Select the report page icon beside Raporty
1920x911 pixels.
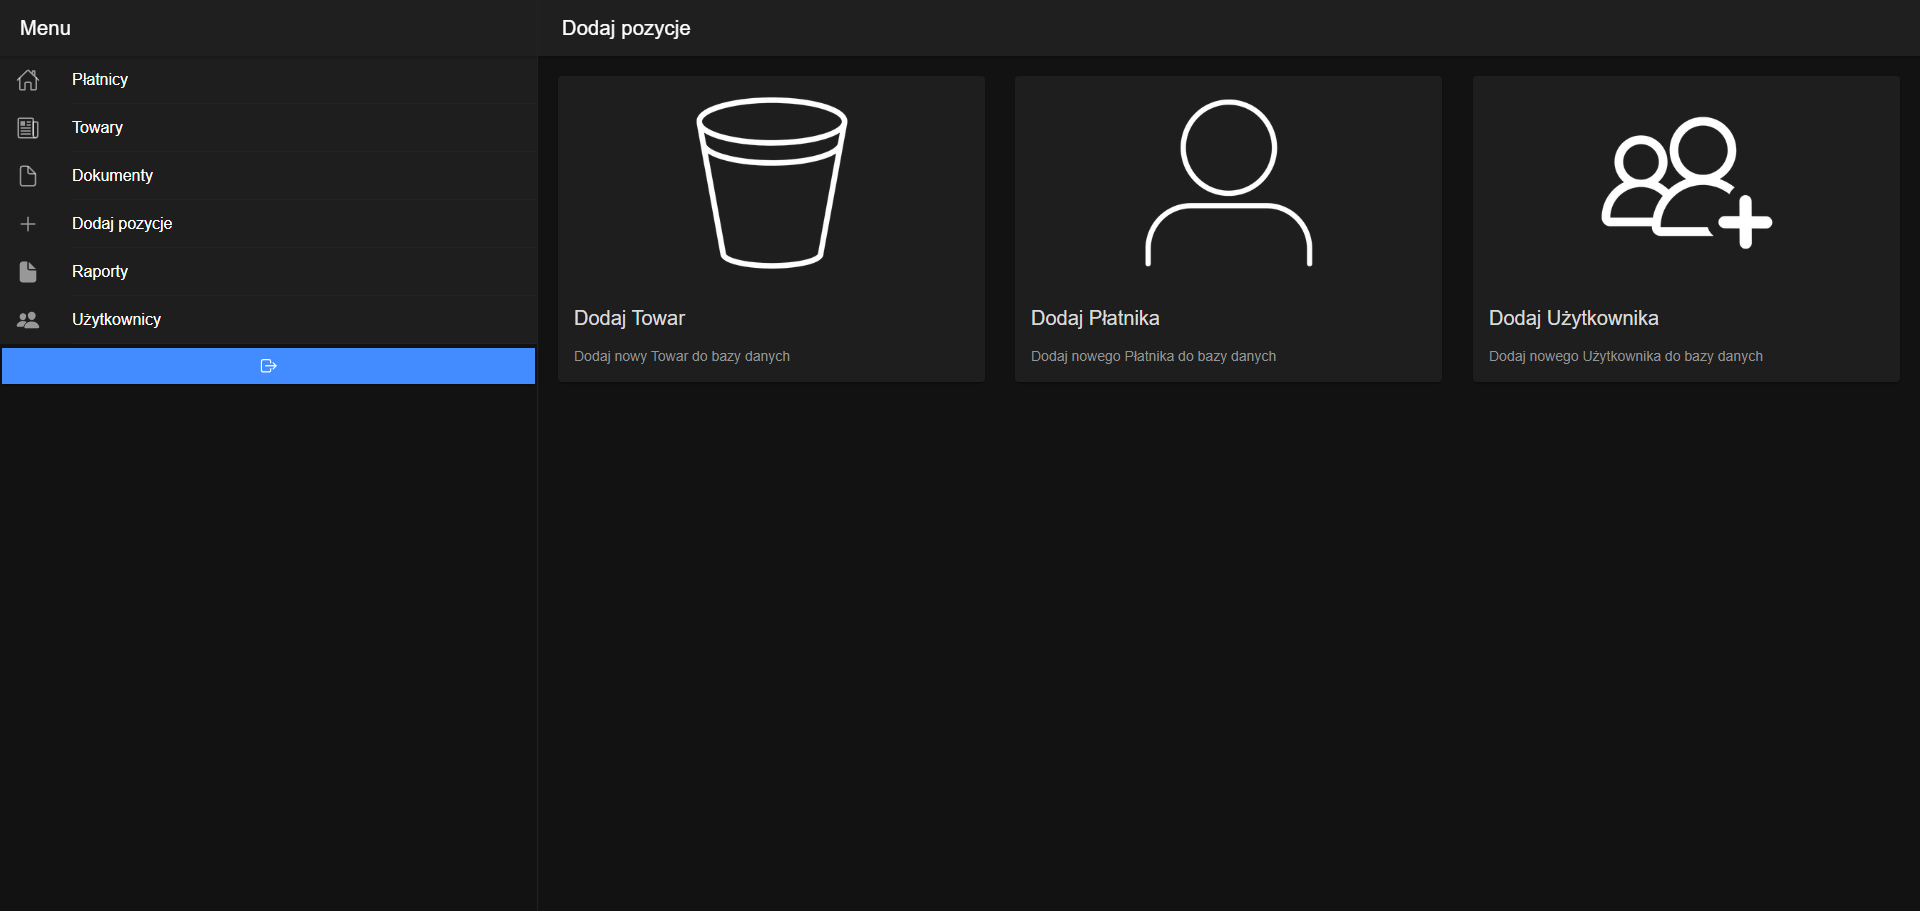[27, 271]
